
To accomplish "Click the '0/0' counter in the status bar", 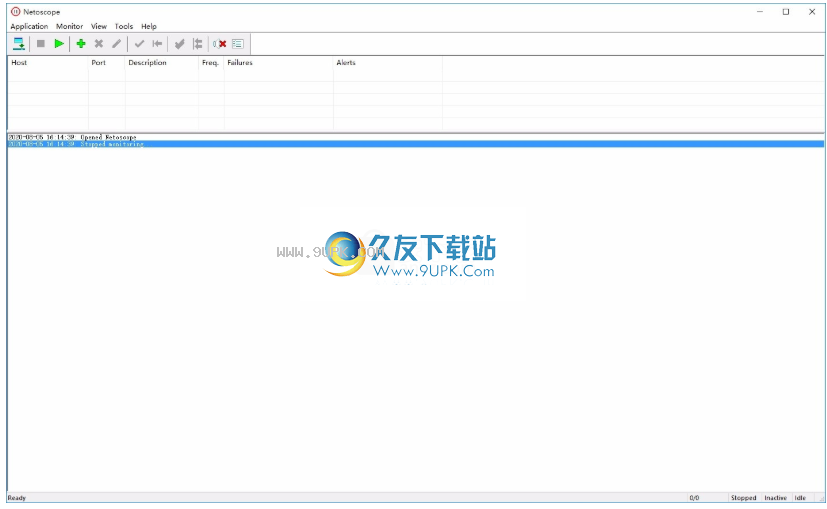I will click(x=694, y=498).
